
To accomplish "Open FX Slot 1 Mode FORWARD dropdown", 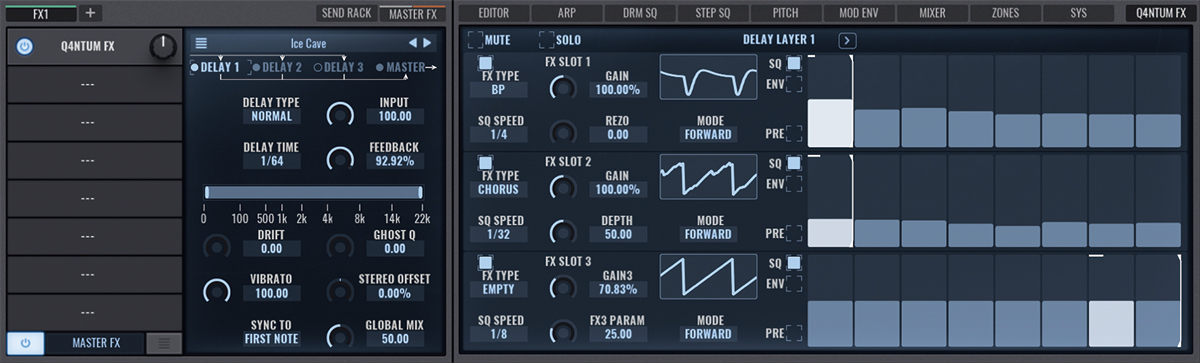I will pyautogui.click(x=708, y=134).
